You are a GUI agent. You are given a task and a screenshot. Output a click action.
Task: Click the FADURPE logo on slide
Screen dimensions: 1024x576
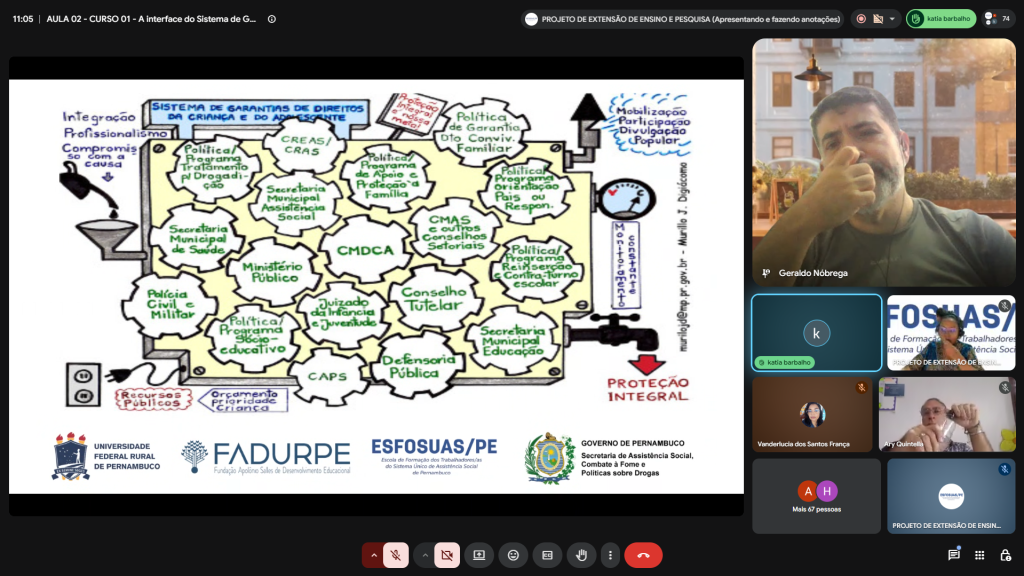coord(266,457)
